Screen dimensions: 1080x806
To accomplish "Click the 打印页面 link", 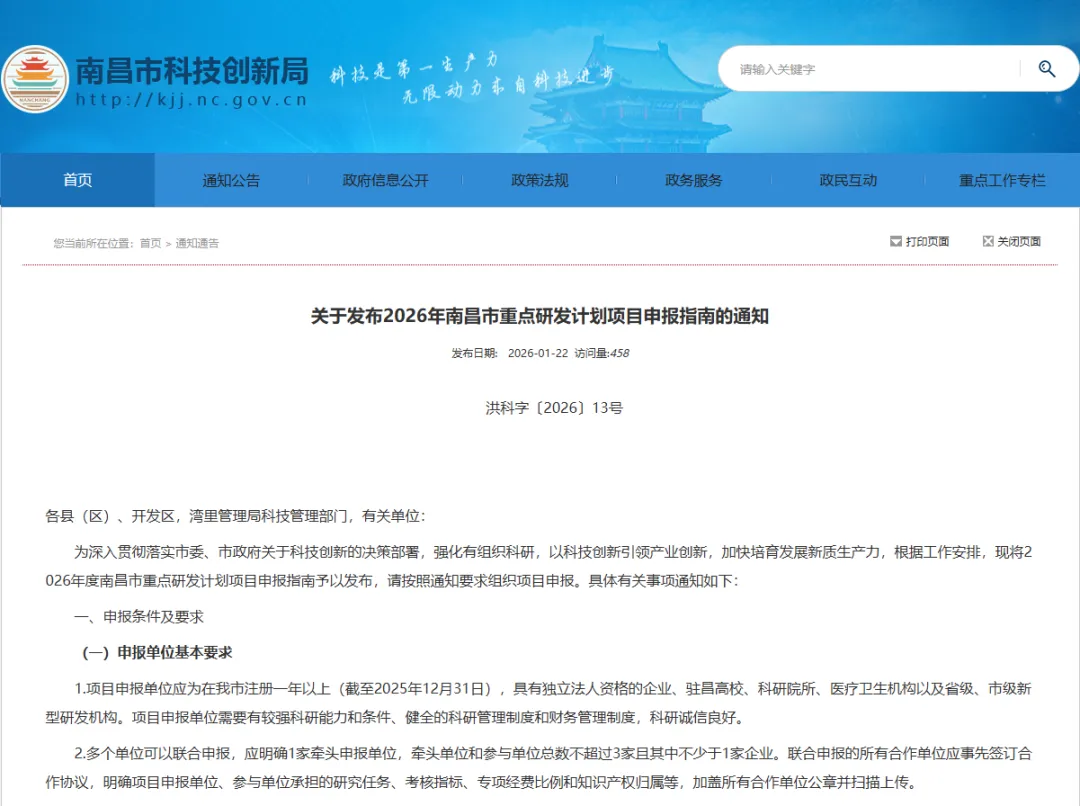I will point(927,241).
